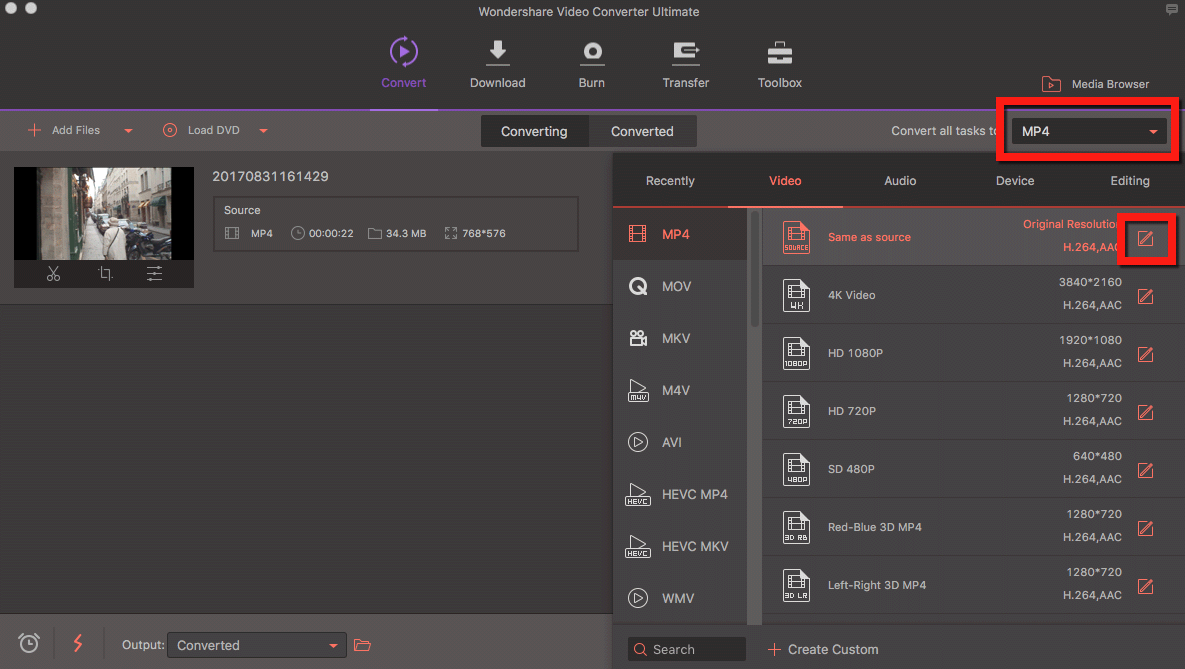1185x669 pixels.
Task: Edit Left-Right 3D MP4 preset settings
Action: (x=1146, y=587)
